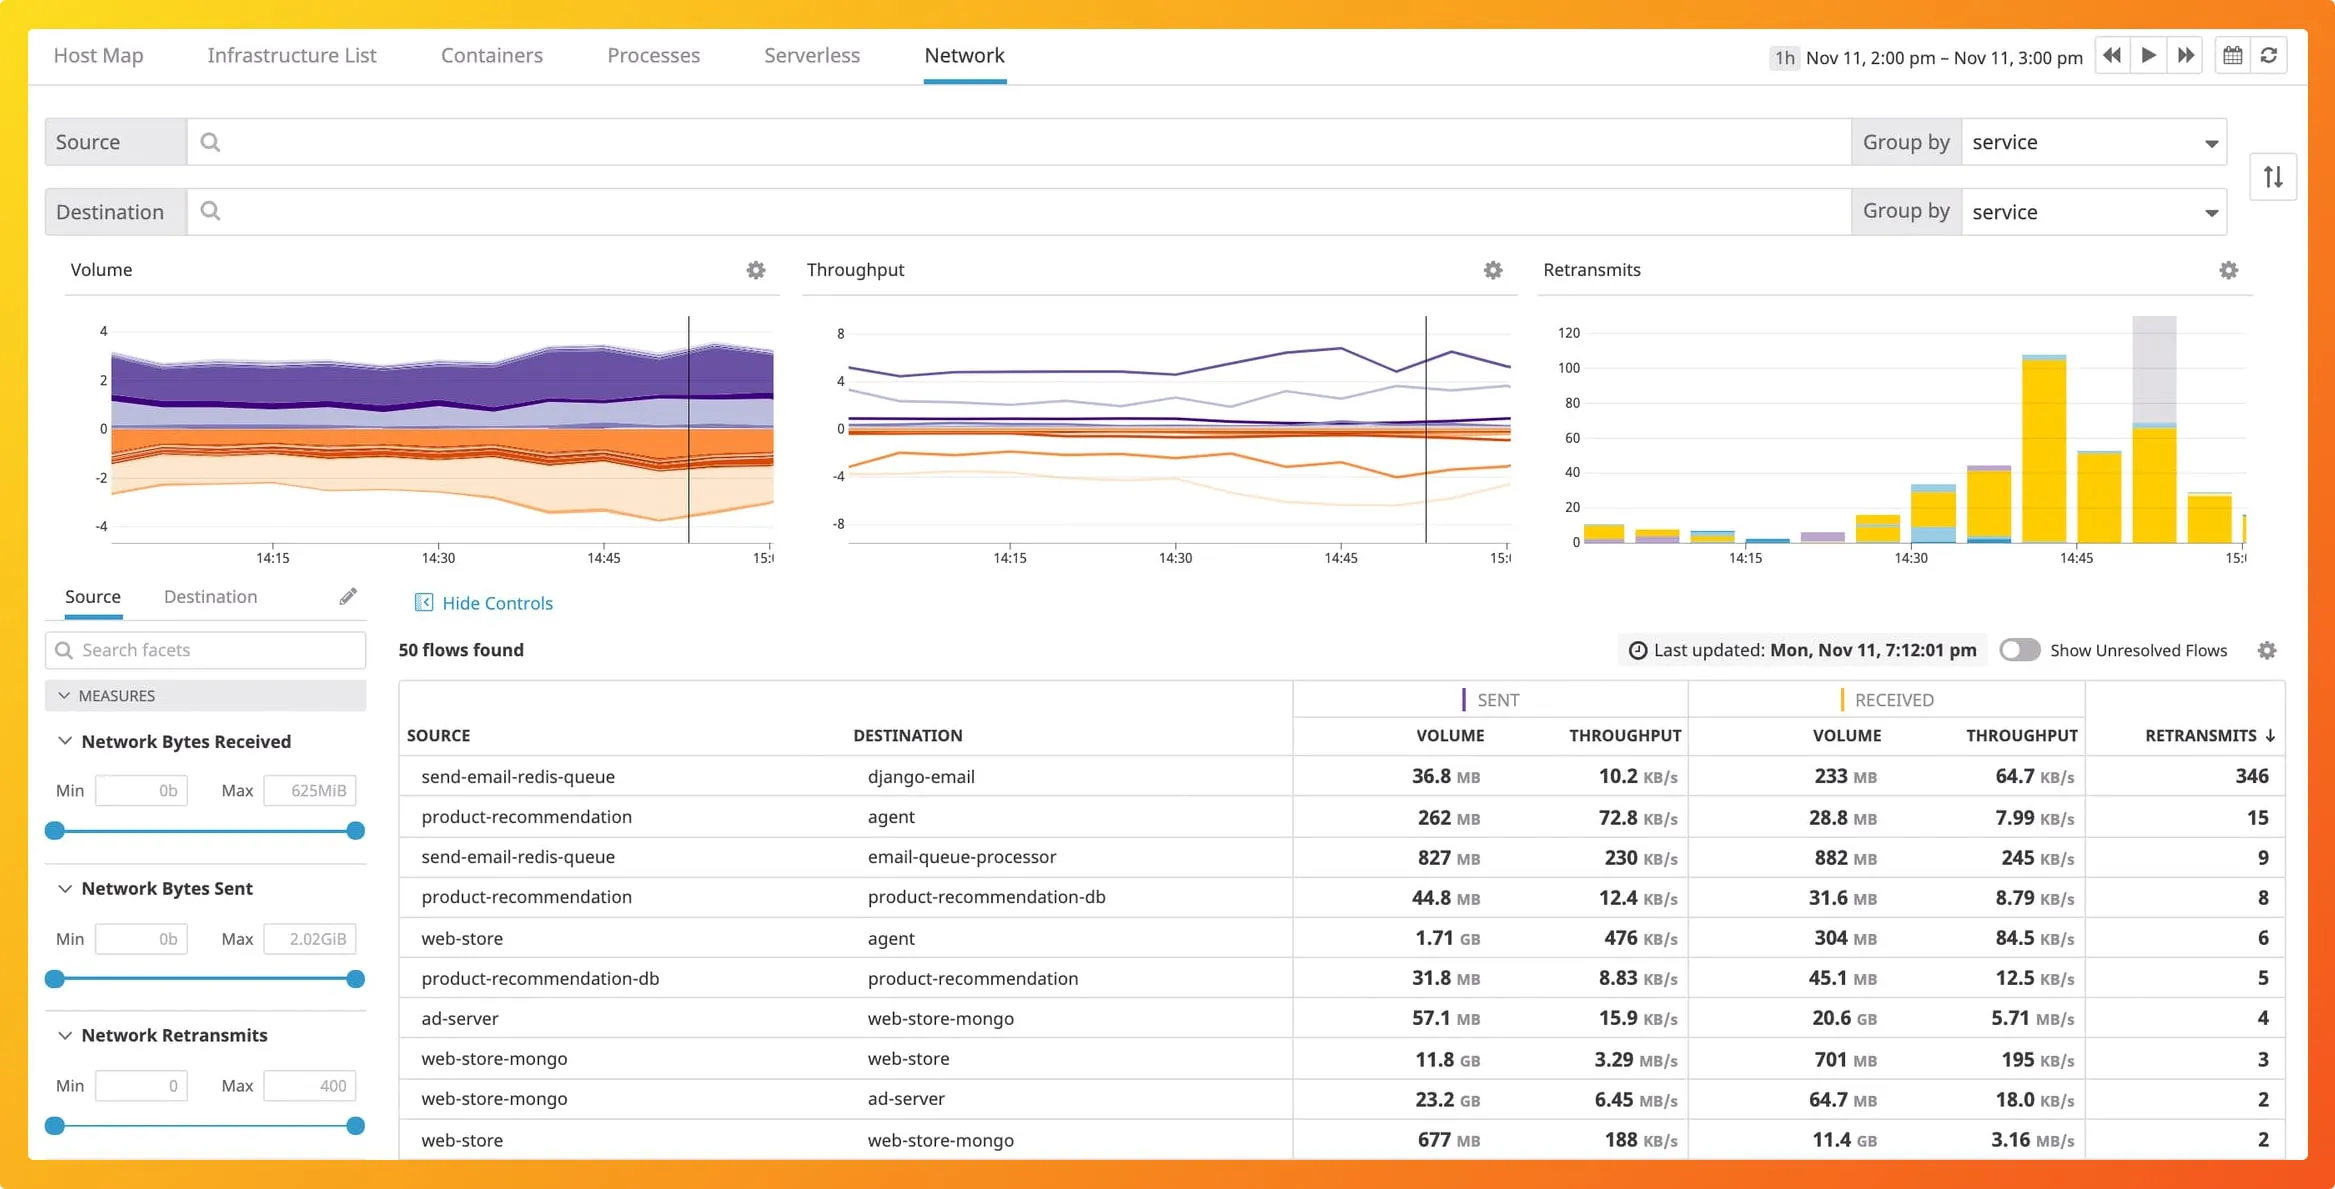Click the 346 retransmits value
This screenshot has height=1189, width=2335.
pos(2252,777)
